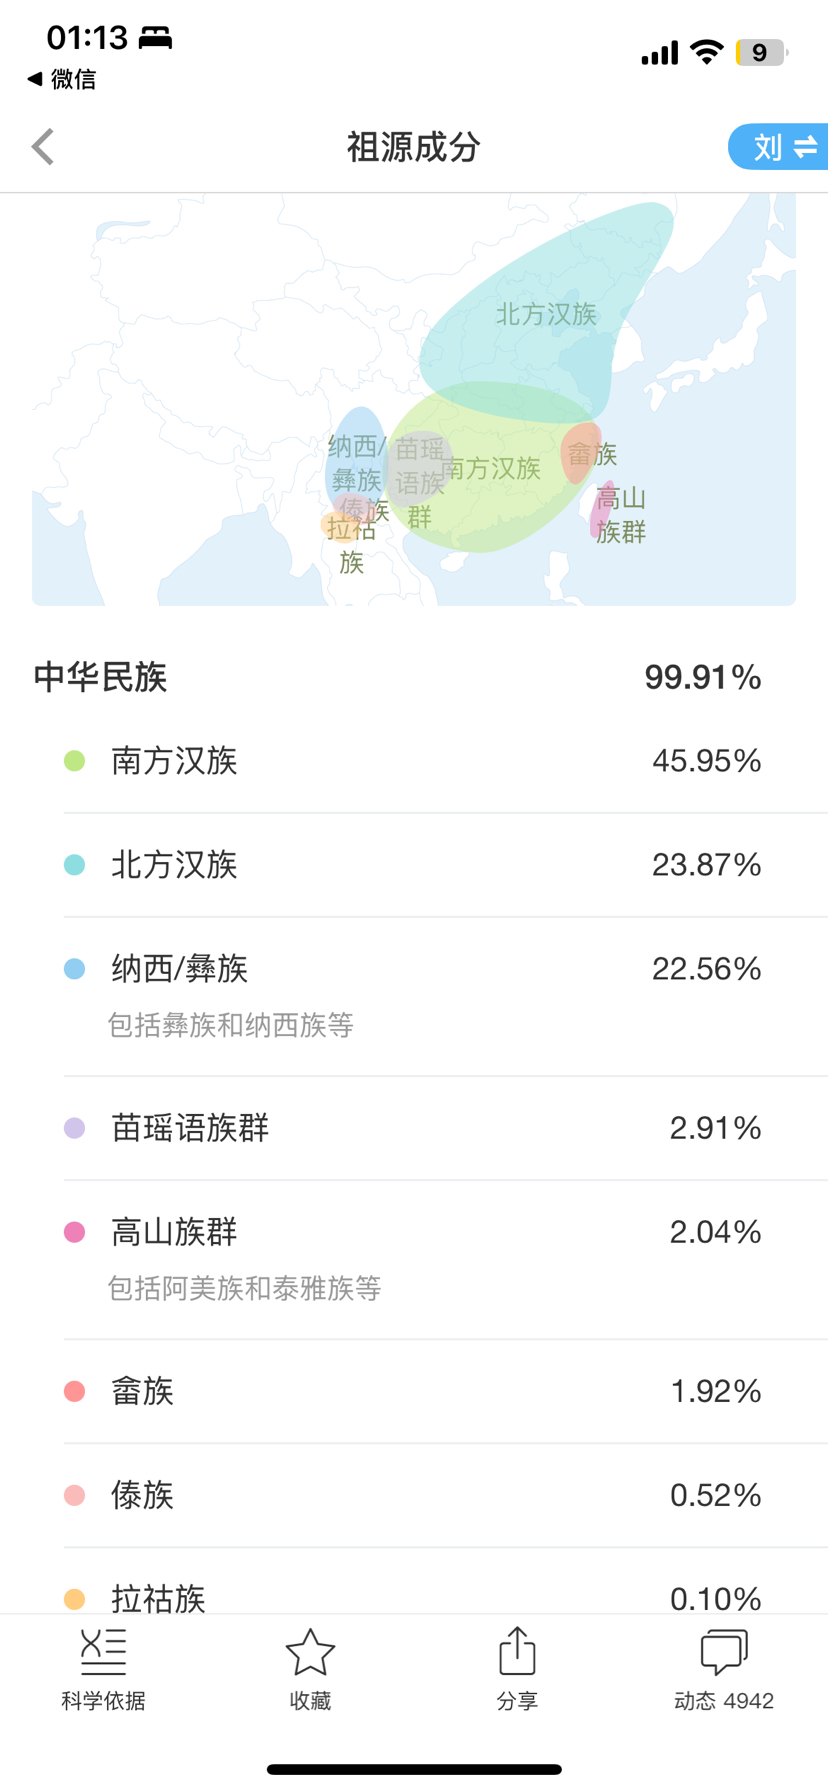The height and width of the screenshot is (1792, 828).
Task: Tap the back arrow icon
Action: pos(43,147)
